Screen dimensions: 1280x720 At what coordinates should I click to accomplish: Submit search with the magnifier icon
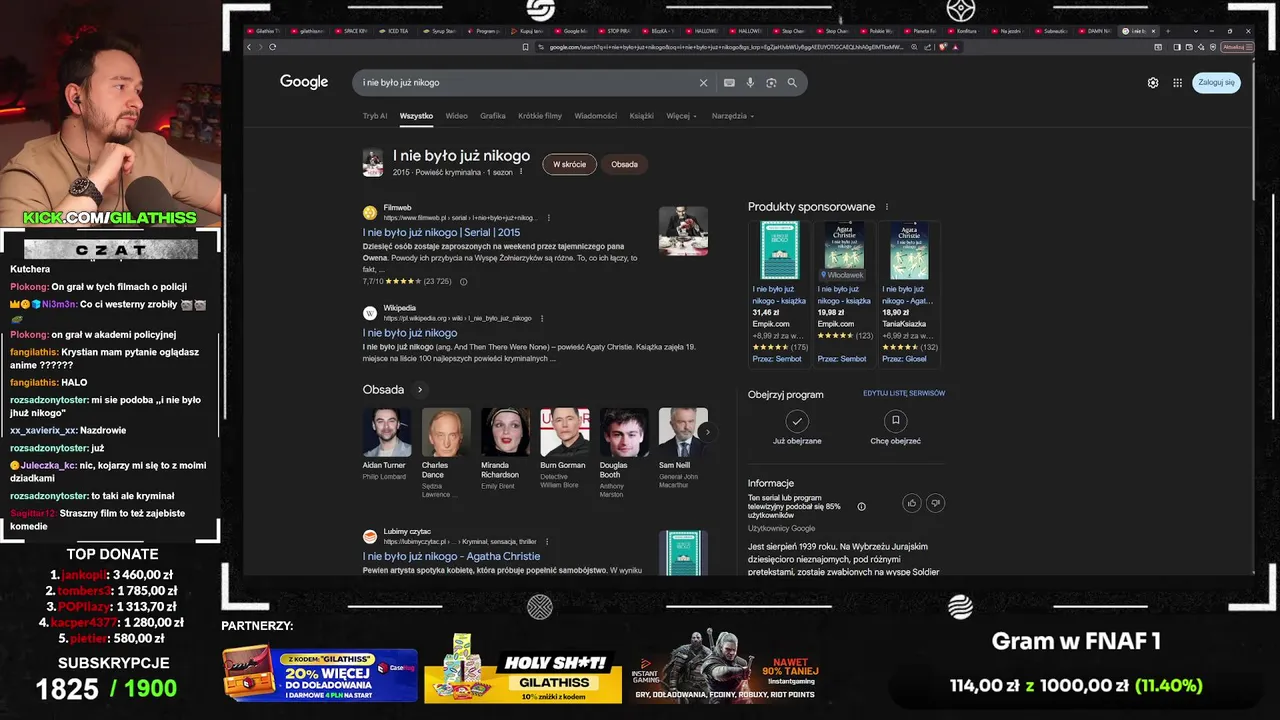click(792, 83)
